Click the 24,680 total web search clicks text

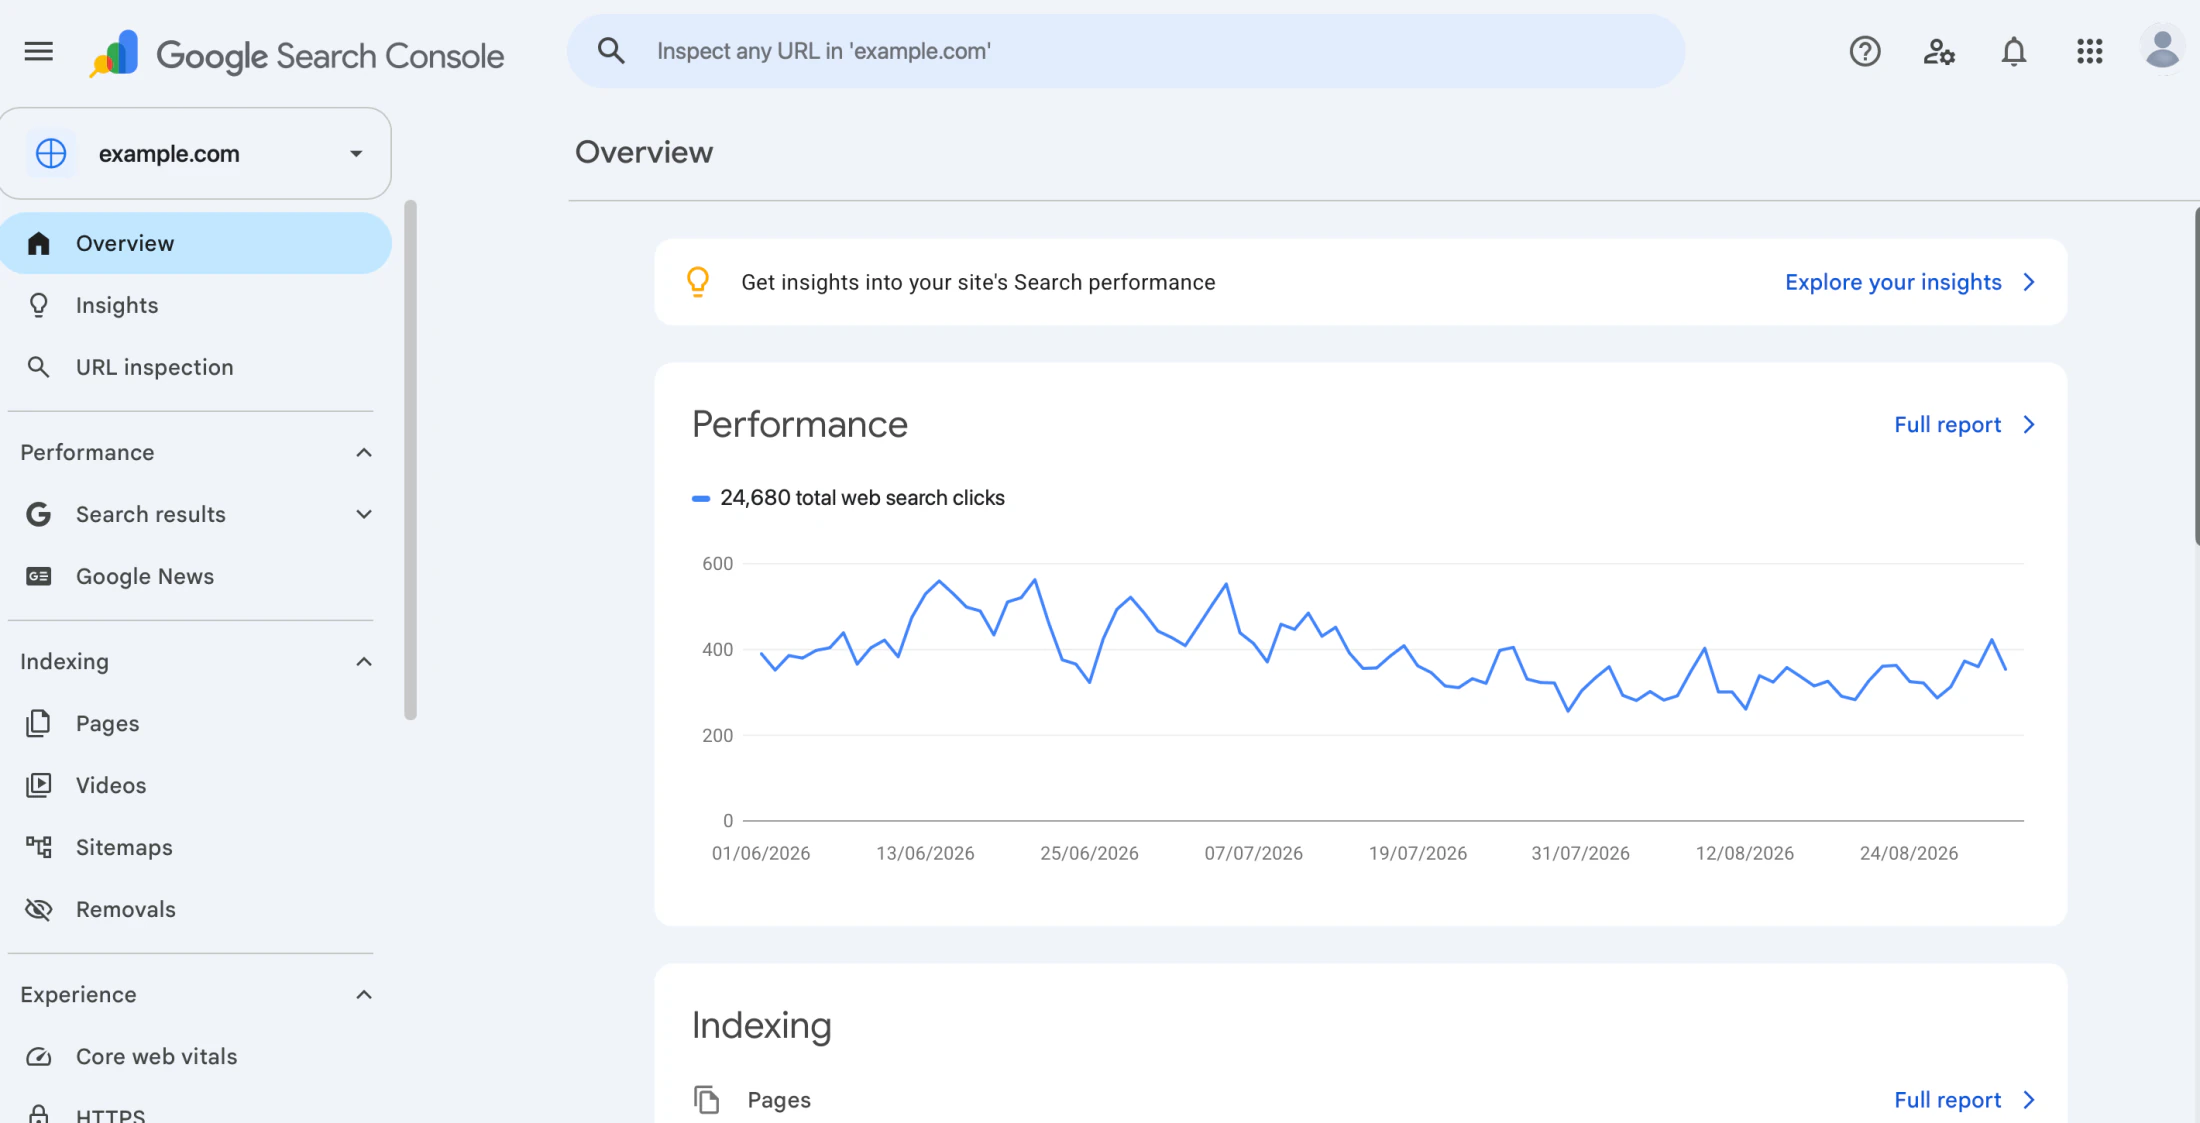862,498
